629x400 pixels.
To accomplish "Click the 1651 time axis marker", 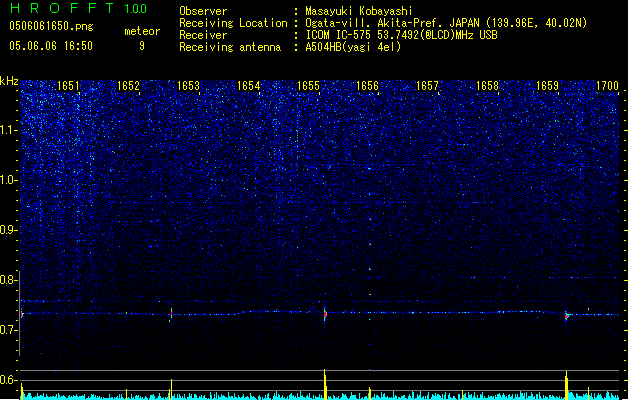I will pos(69,86).
